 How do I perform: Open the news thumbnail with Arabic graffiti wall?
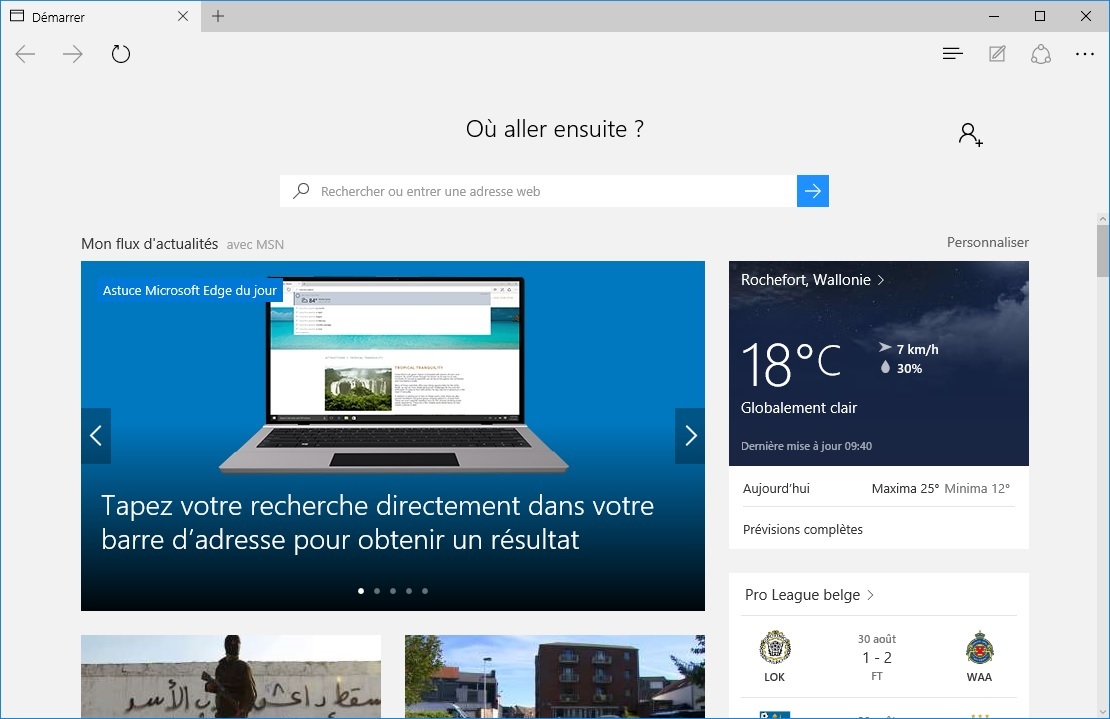231,677
